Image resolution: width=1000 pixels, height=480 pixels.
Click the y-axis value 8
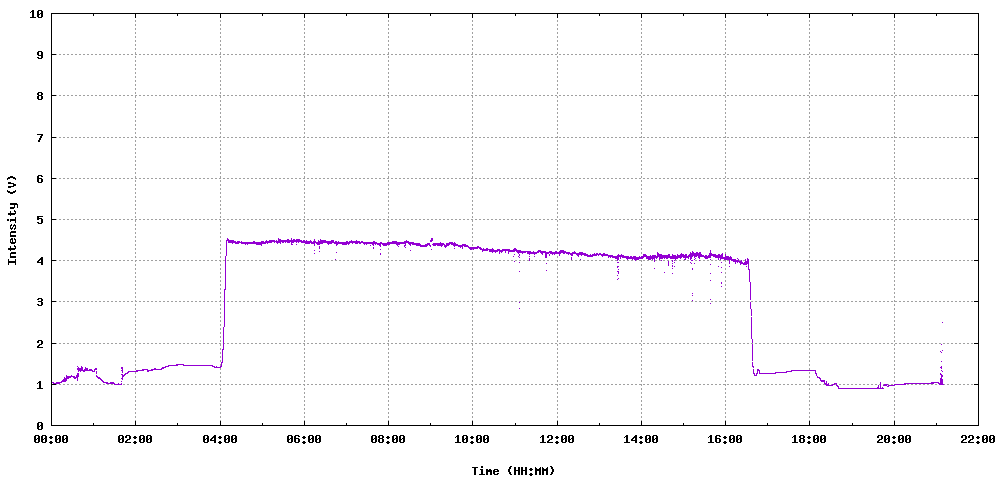[40, 96]
